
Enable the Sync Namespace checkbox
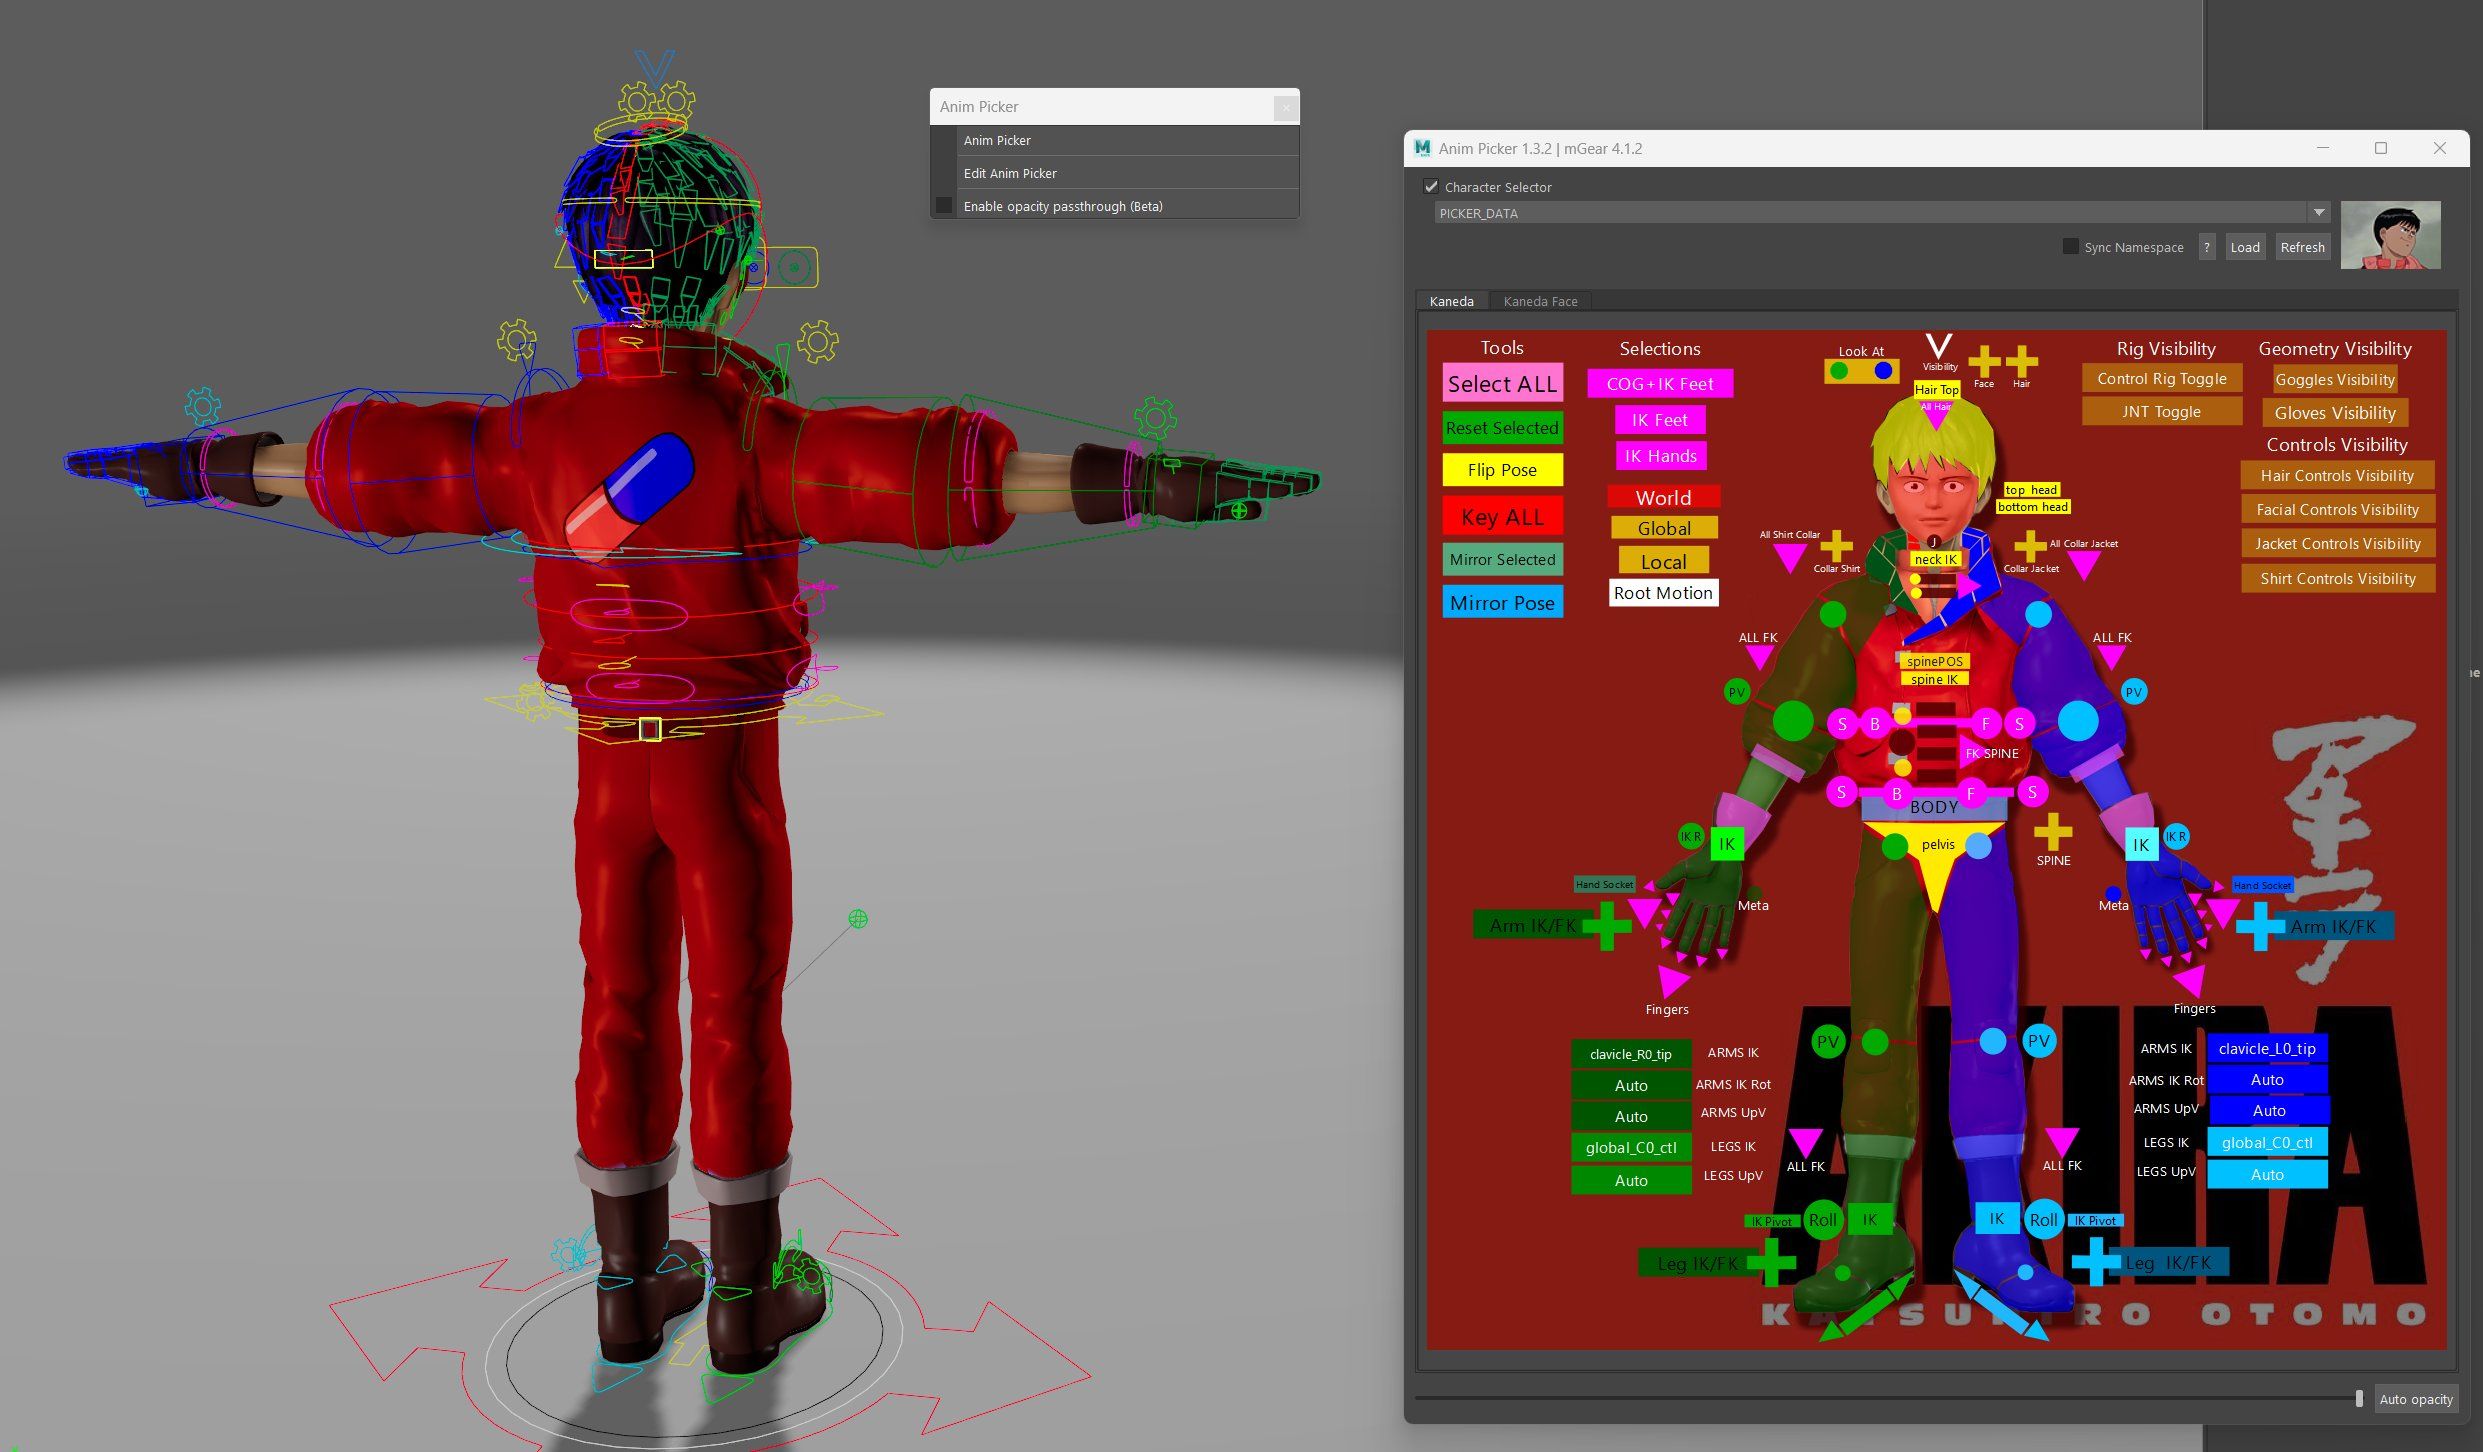click(x=2070, y=247)
